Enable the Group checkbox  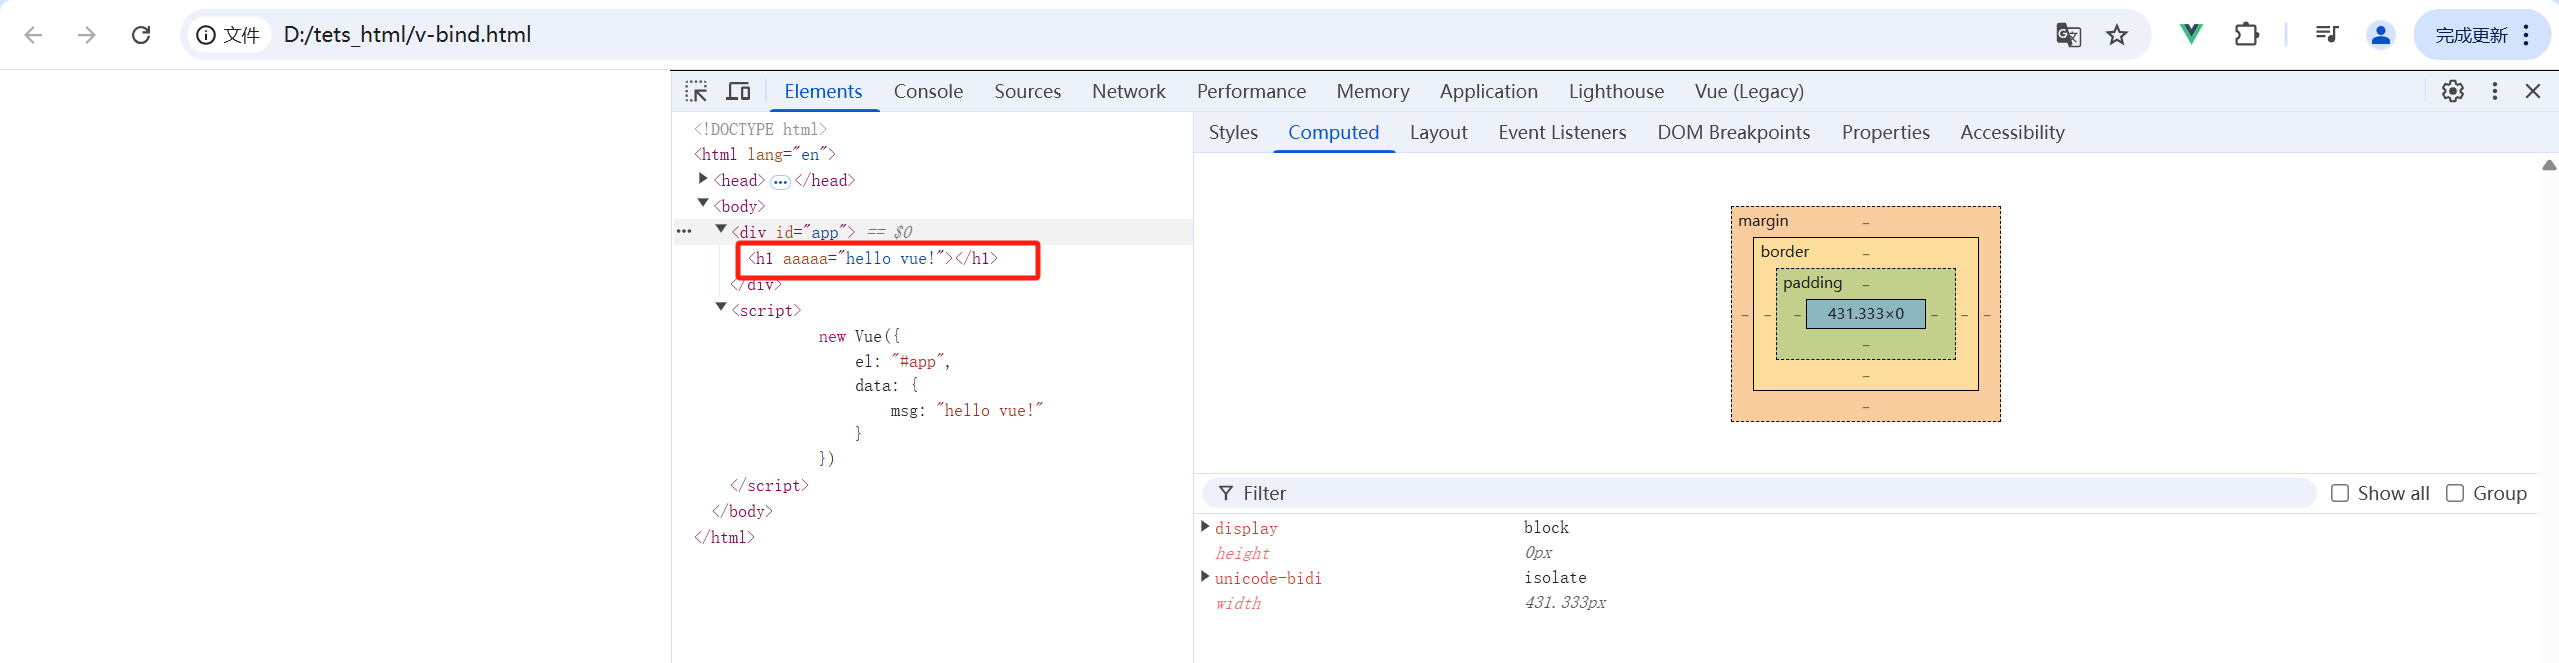click(2455, 493)
